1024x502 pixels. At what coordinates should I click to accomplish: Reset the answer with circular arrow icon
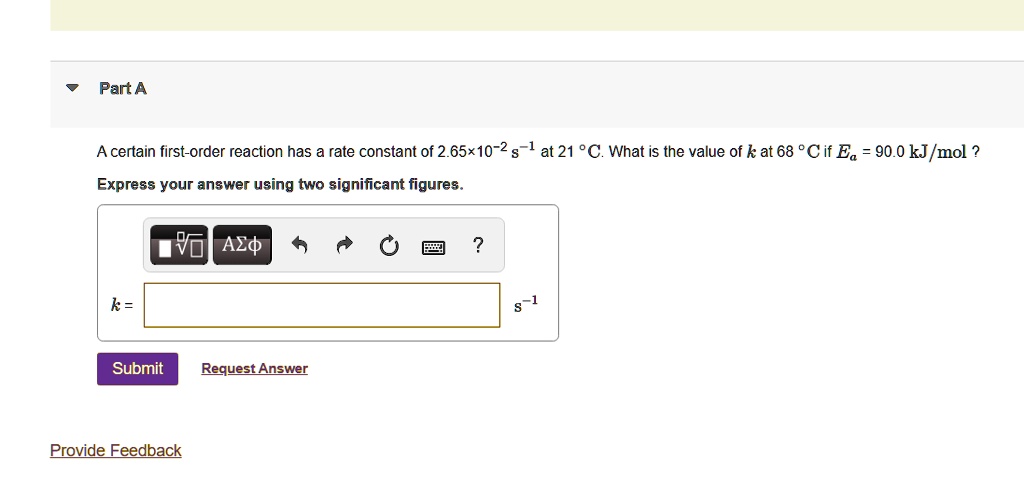tap(388, 245)
